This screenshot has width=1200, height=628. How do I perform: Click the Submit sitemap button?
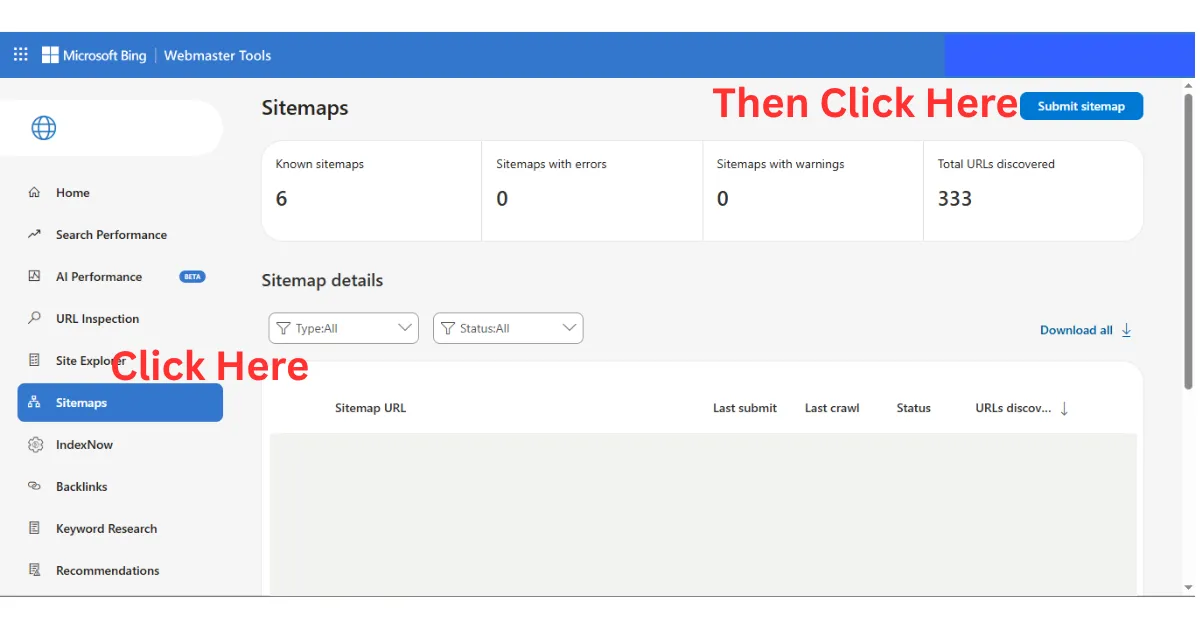1081,106
